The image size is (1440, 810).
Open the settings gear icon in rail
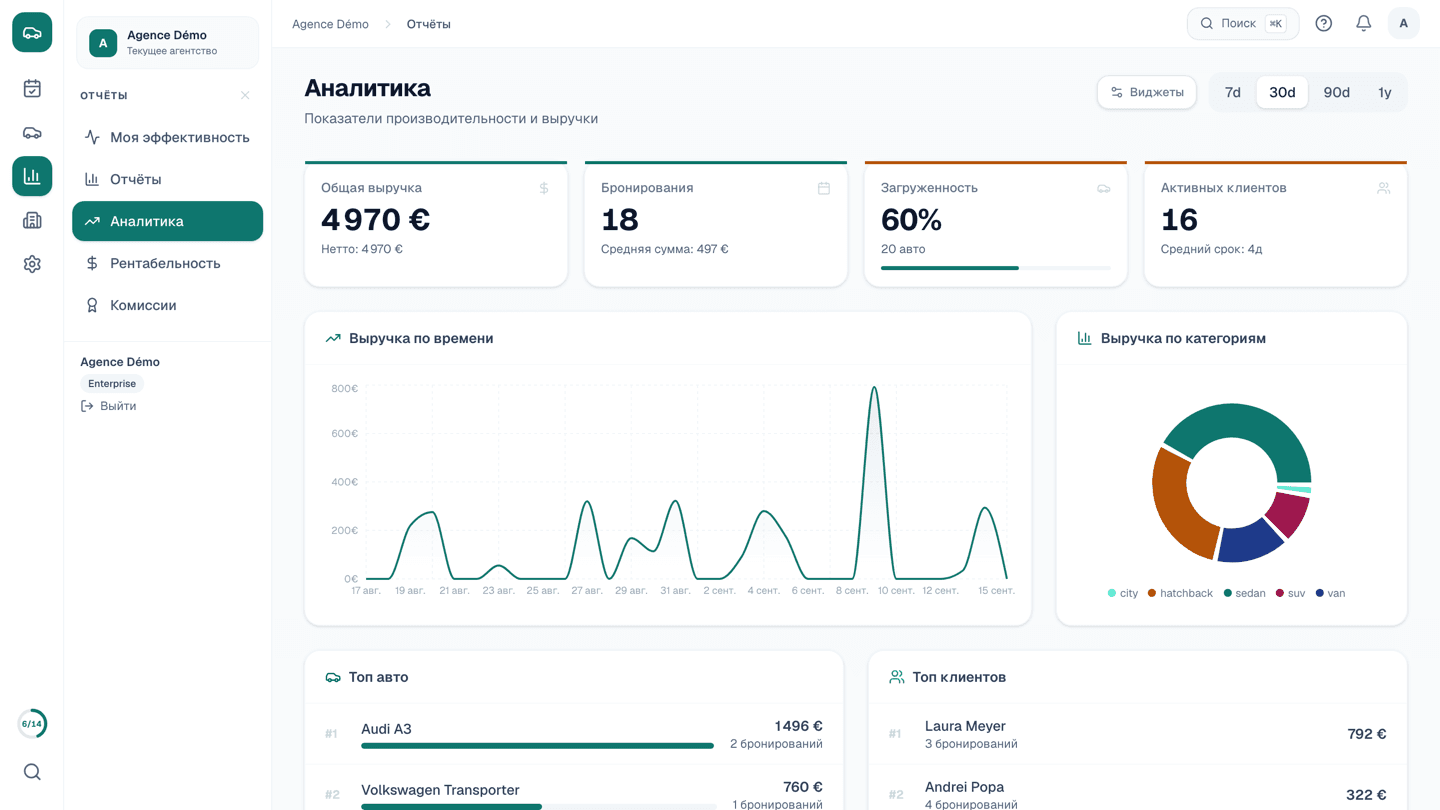pos(32,264)
